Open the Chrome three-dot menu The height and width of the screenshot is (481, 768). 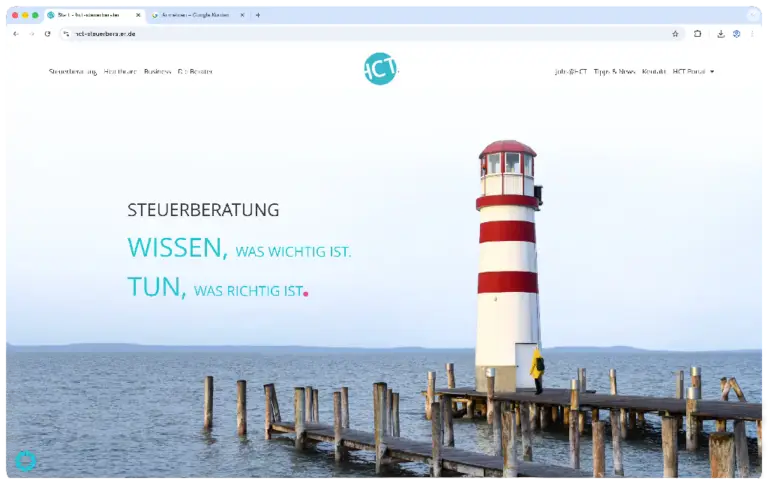click(x=752, y=34)
